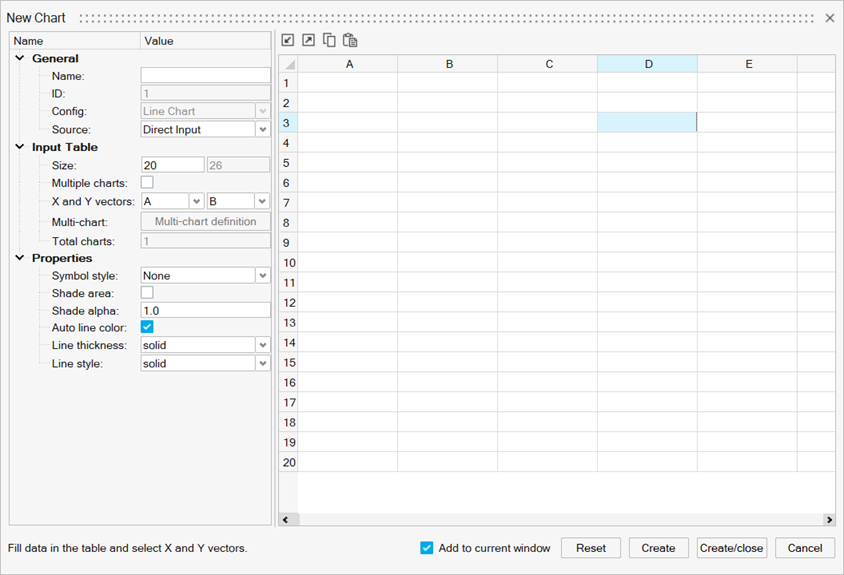Click the table's scroll right arrow

[x=829, y=520]
